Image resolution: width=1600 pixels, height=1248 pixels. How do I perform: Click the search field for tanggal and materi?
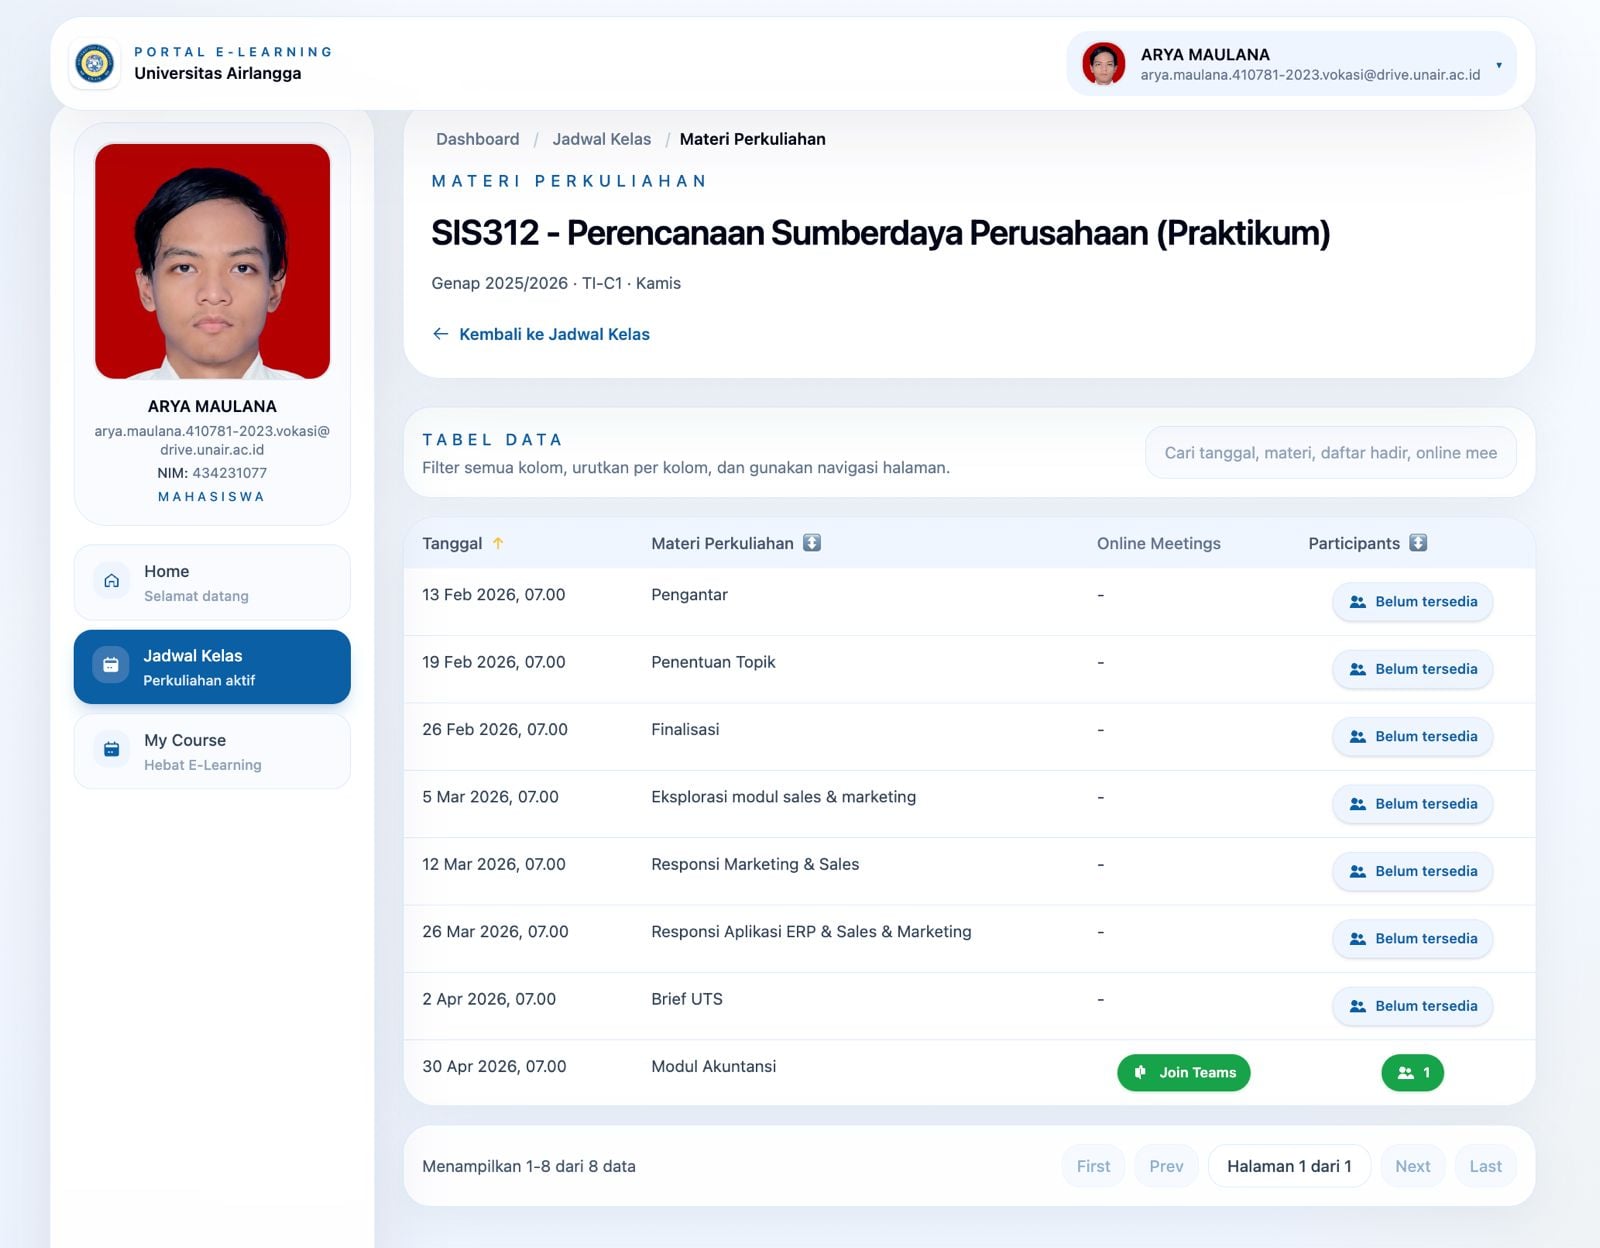pos(1330,452)
